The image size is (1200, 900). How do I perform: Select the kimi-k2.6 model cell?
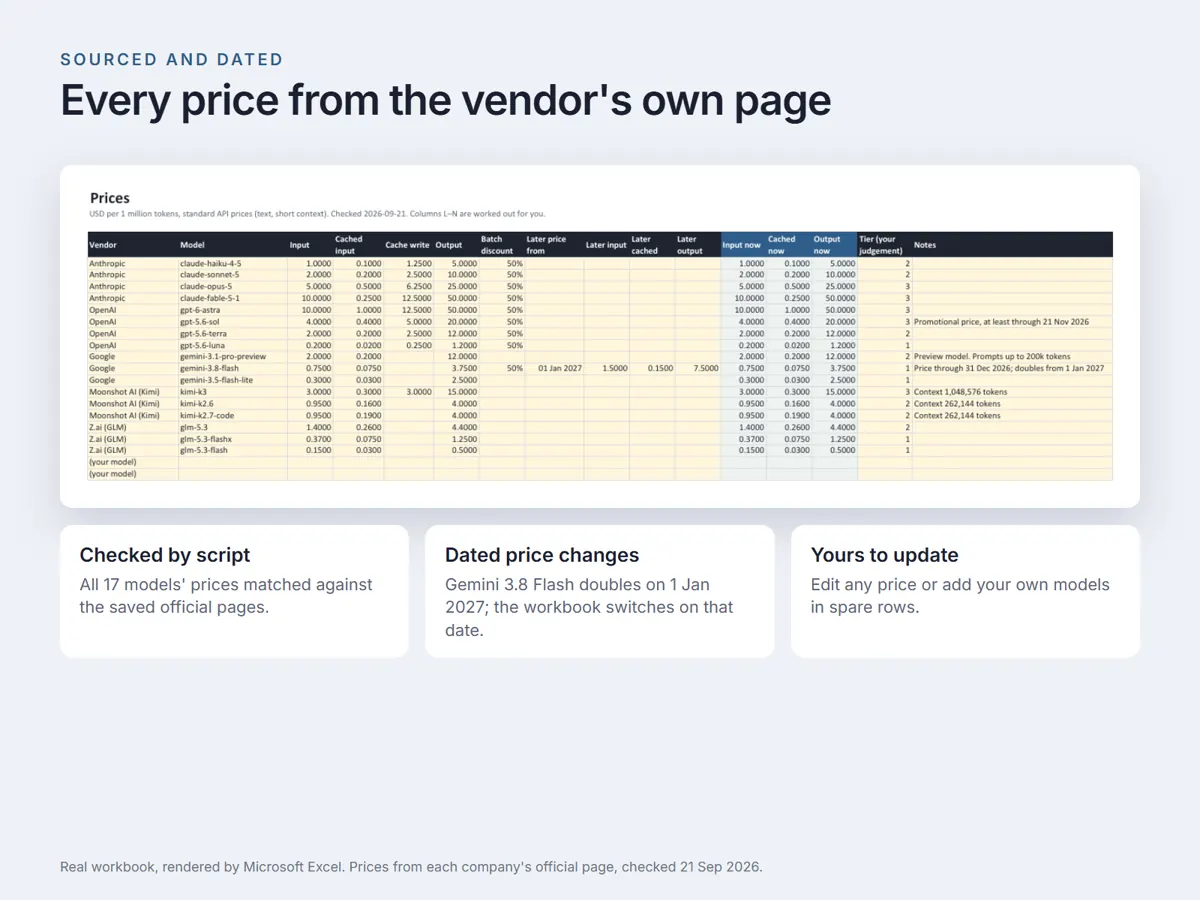pos(233,404)
